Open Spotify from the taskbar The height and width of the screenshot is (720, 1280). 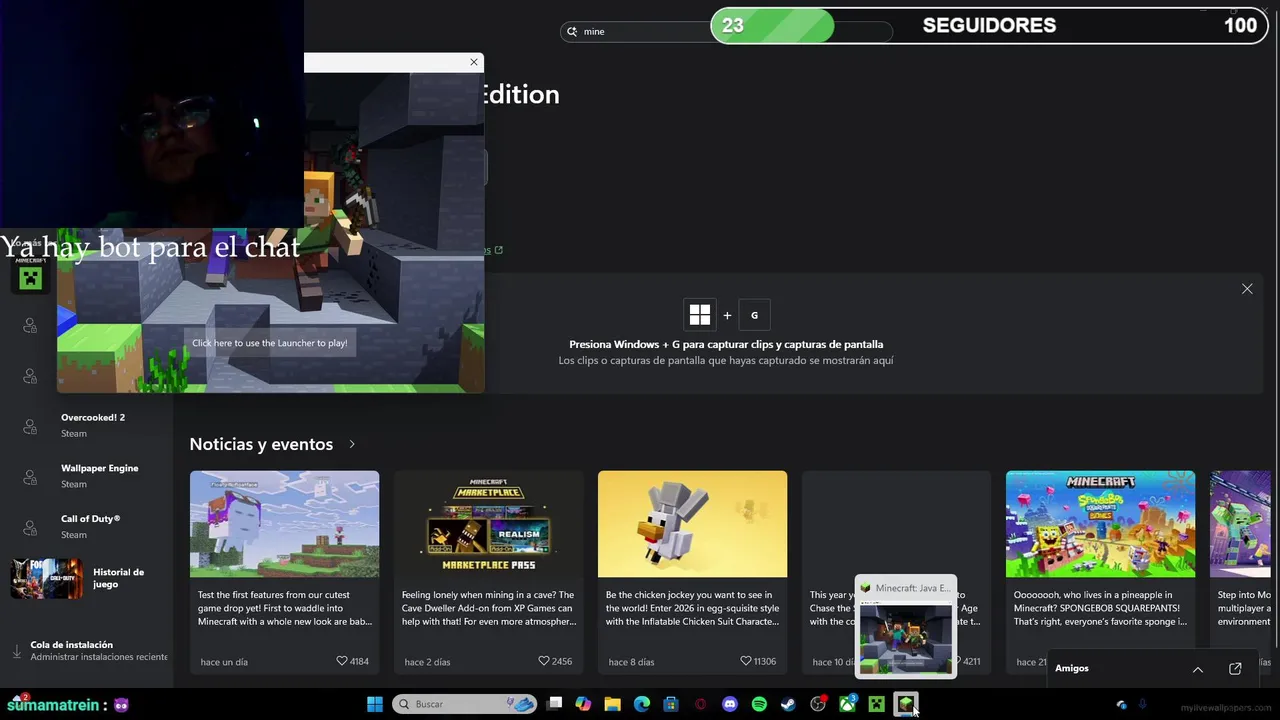[759, 704]
